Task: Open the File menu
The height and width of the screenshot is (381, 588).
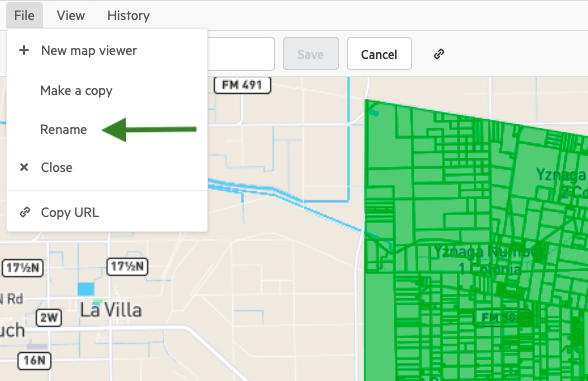Action: pyautogui.click(x=24, y=15)
